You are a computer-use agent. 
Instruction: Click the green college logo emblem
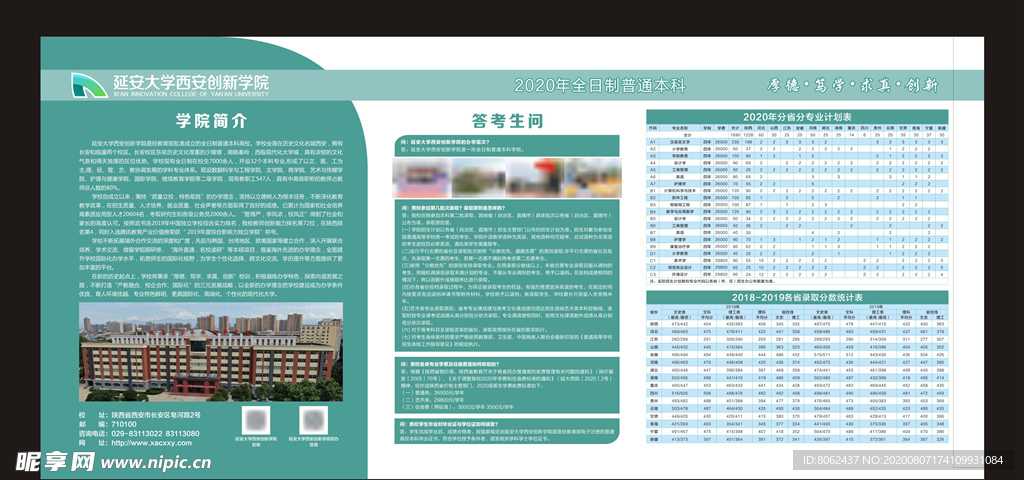click(89, 85)
